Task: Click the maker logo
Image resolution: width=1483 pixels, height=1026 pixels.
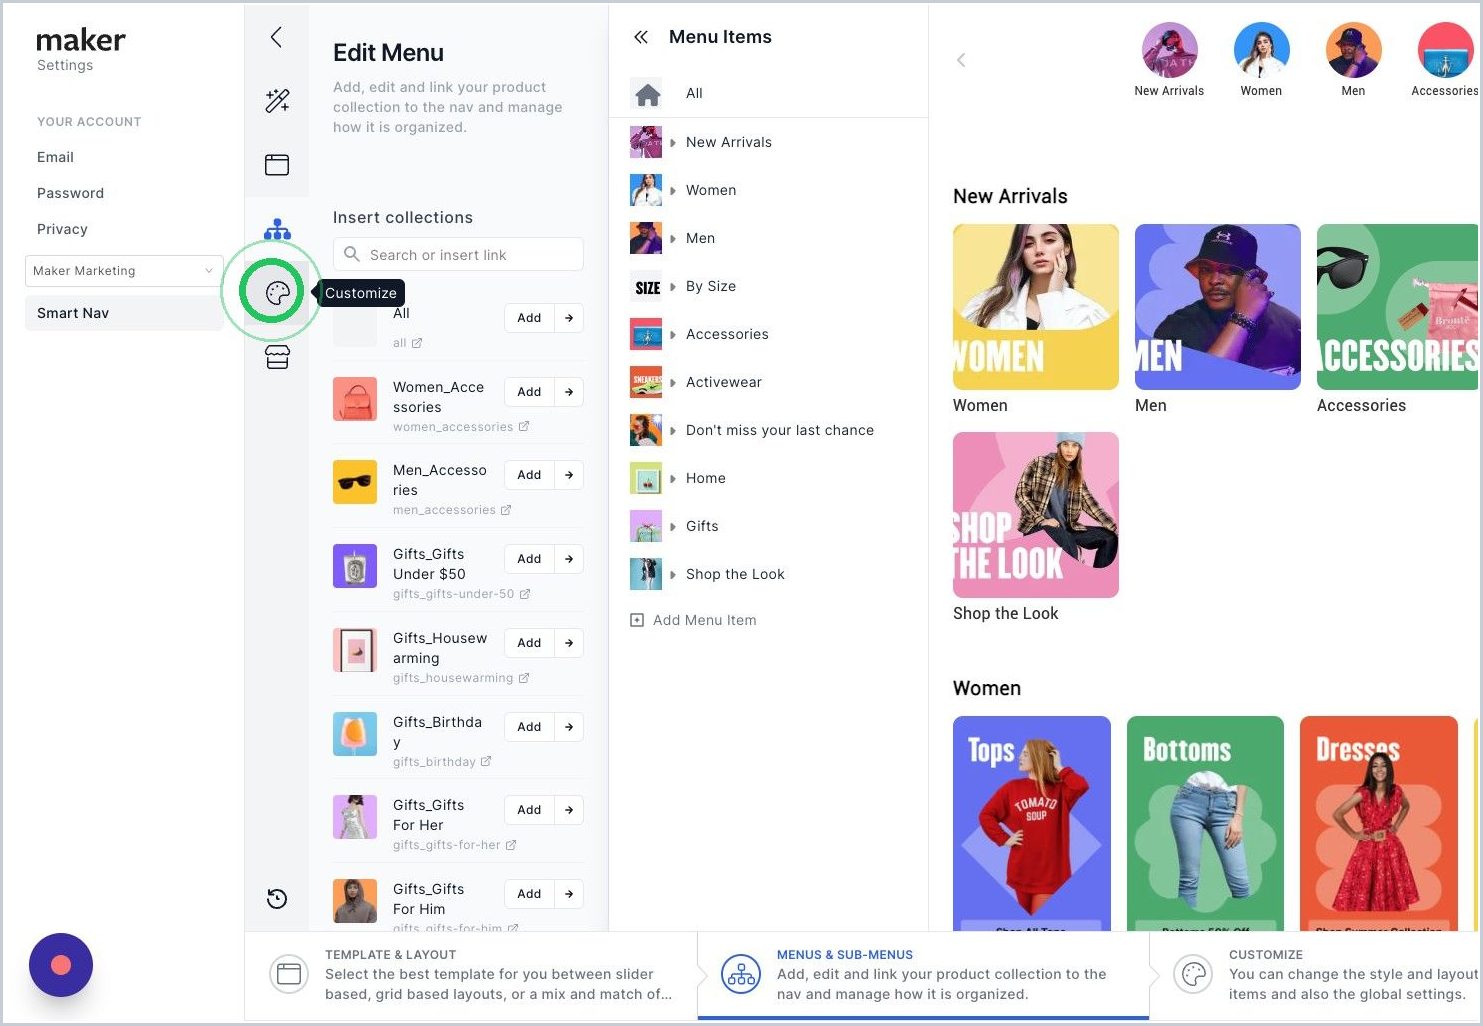Action: coord(81,40)
